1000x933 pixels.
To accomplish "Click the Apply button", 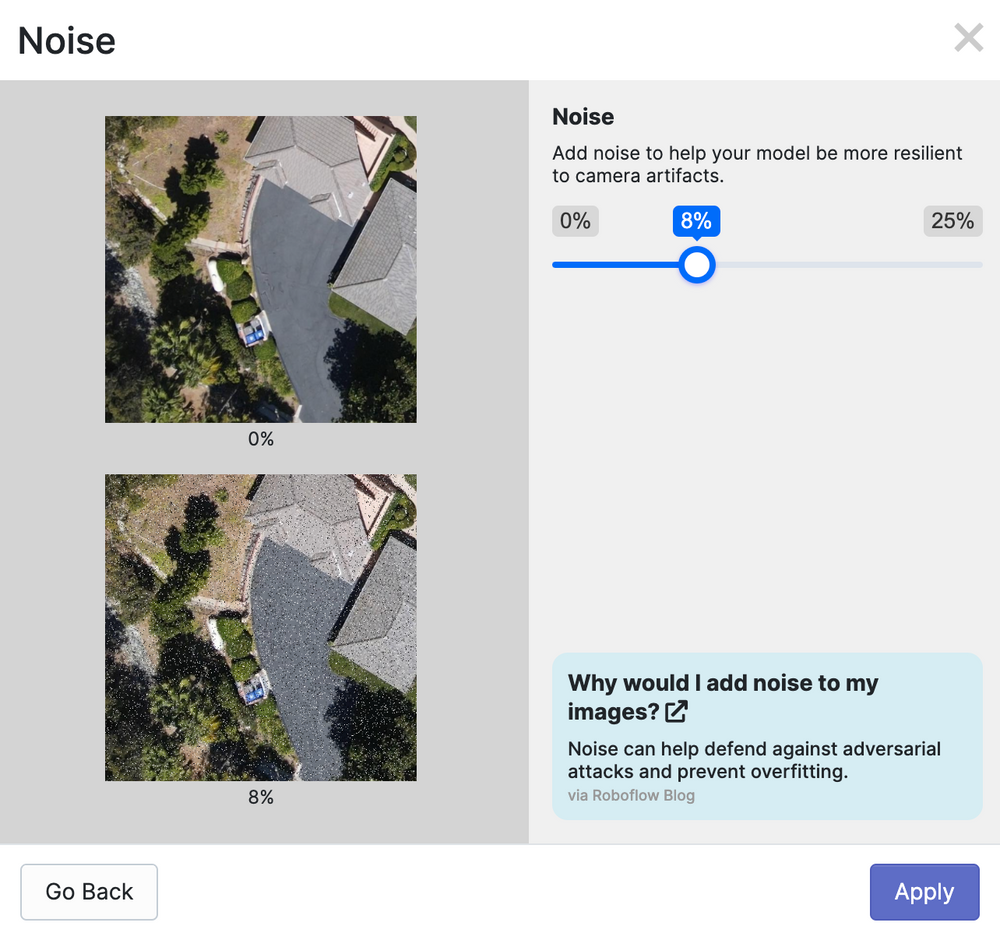I will click(x=924, y=891).
